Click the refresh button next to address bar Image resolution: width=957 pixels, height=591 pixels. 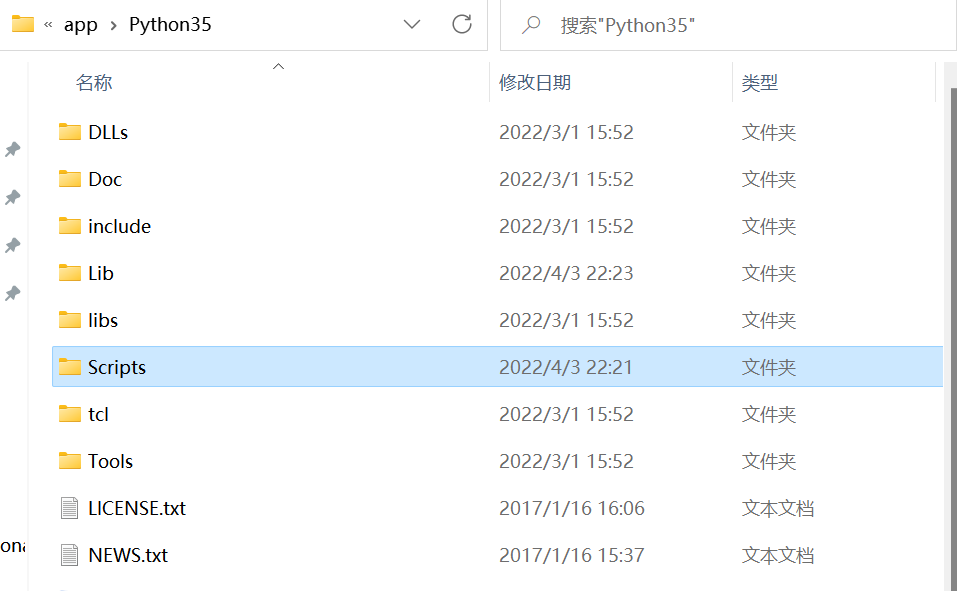461,24
